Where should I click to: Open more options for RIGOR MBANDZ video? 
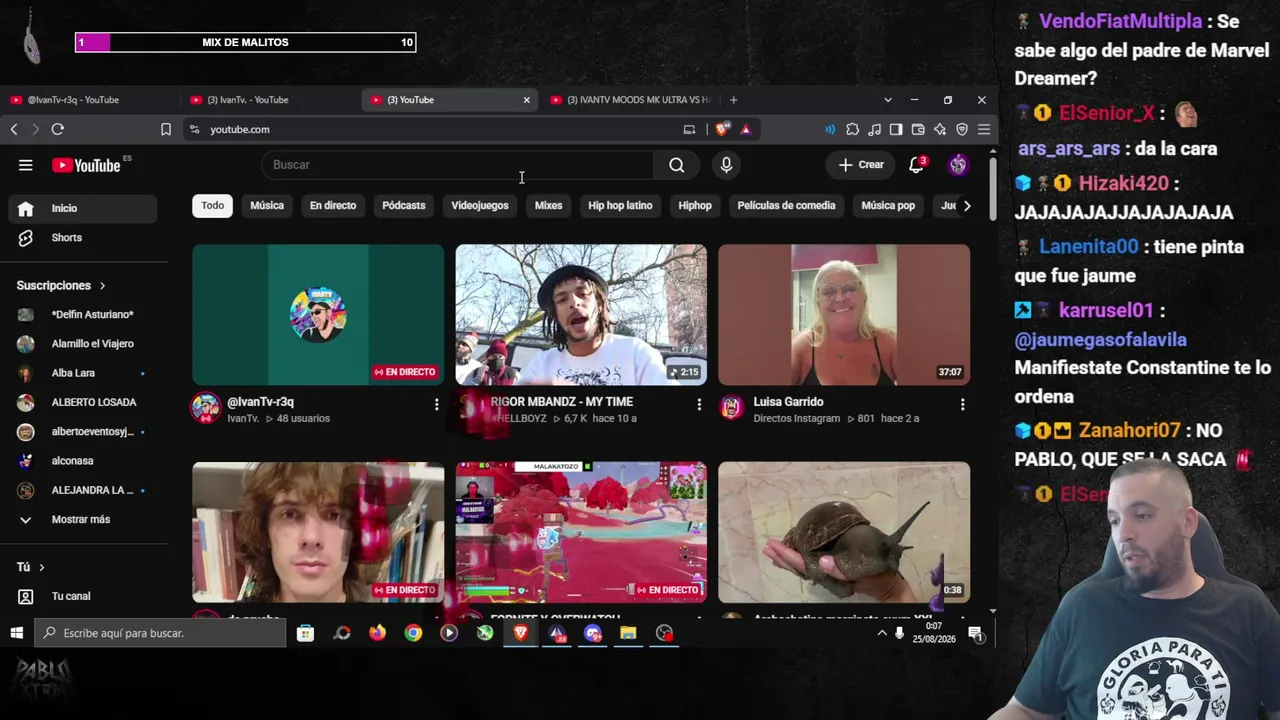[699, 404]
